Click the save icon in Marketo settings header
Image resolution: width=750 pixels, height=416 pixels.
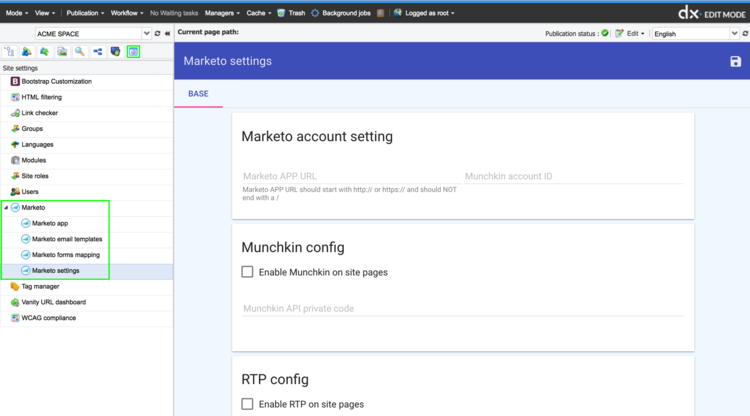[x=736, y=61]
